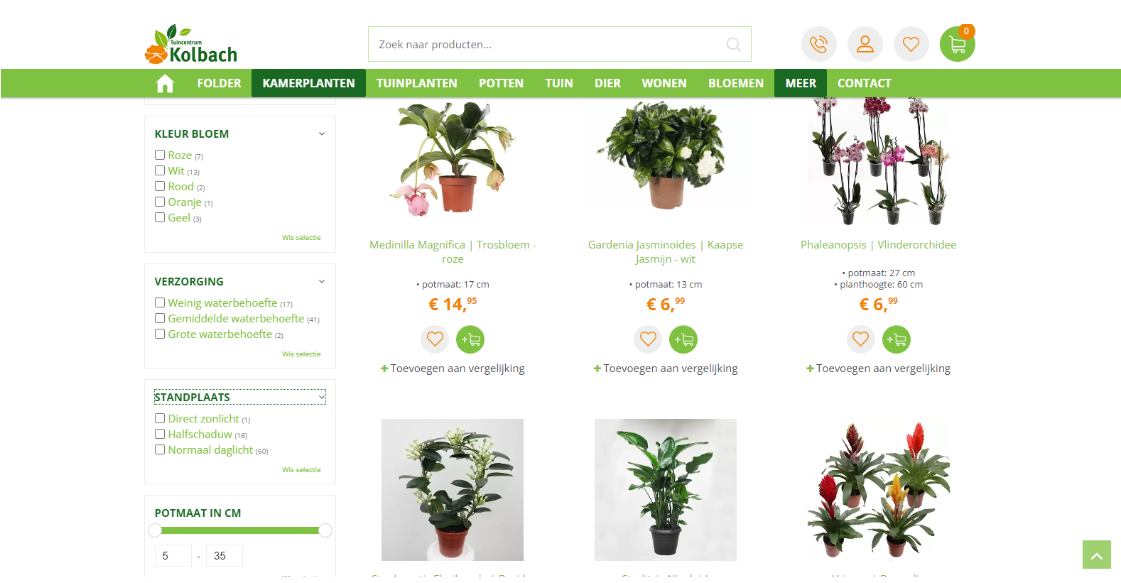Image resolution: width=1121 pixels, height=583 pixels.
Task: Add Phalaenopsis orchid to cart
Action: [897, 339]
